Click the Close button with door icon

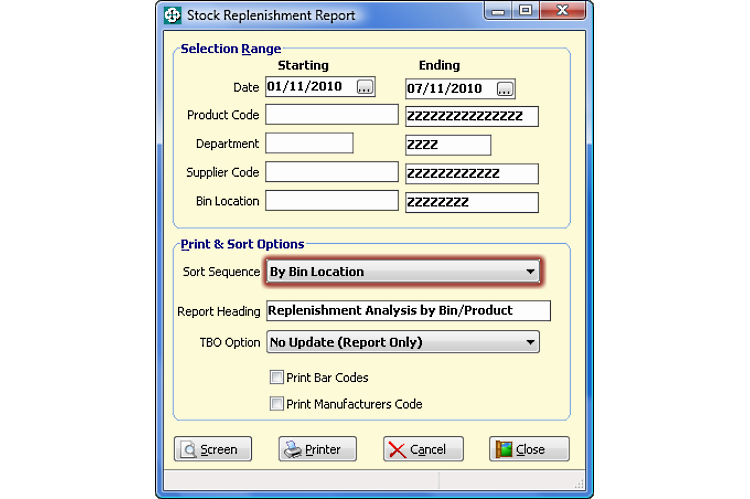[529, 449]
